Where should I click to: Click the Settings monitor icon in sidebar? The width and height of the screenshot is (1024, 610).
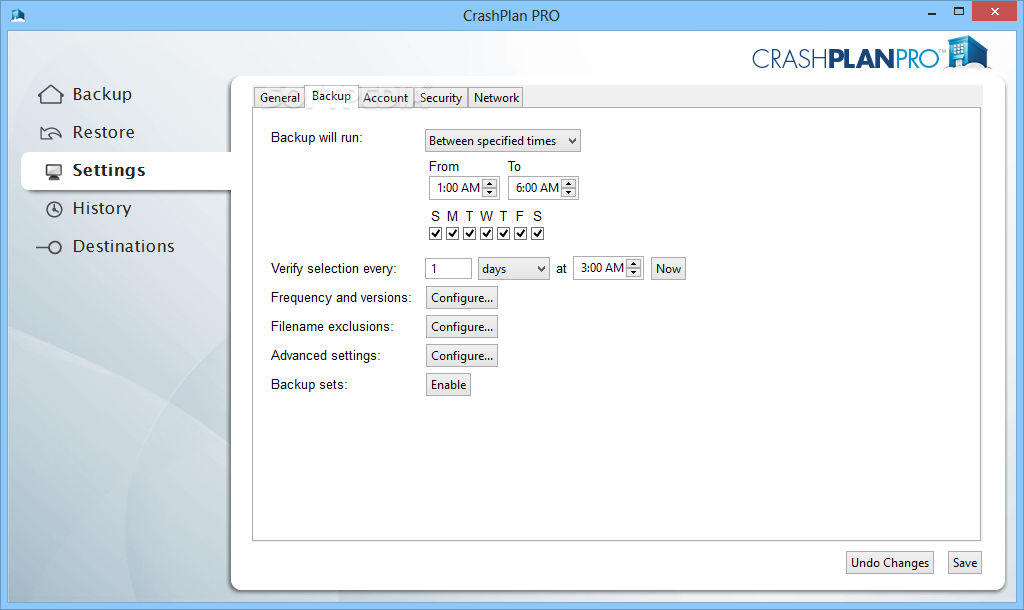[x=54, y=172]
